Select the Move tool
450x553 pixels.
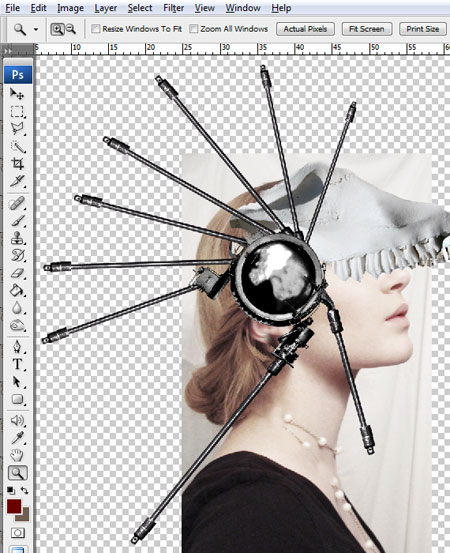(x=17, y=94)
